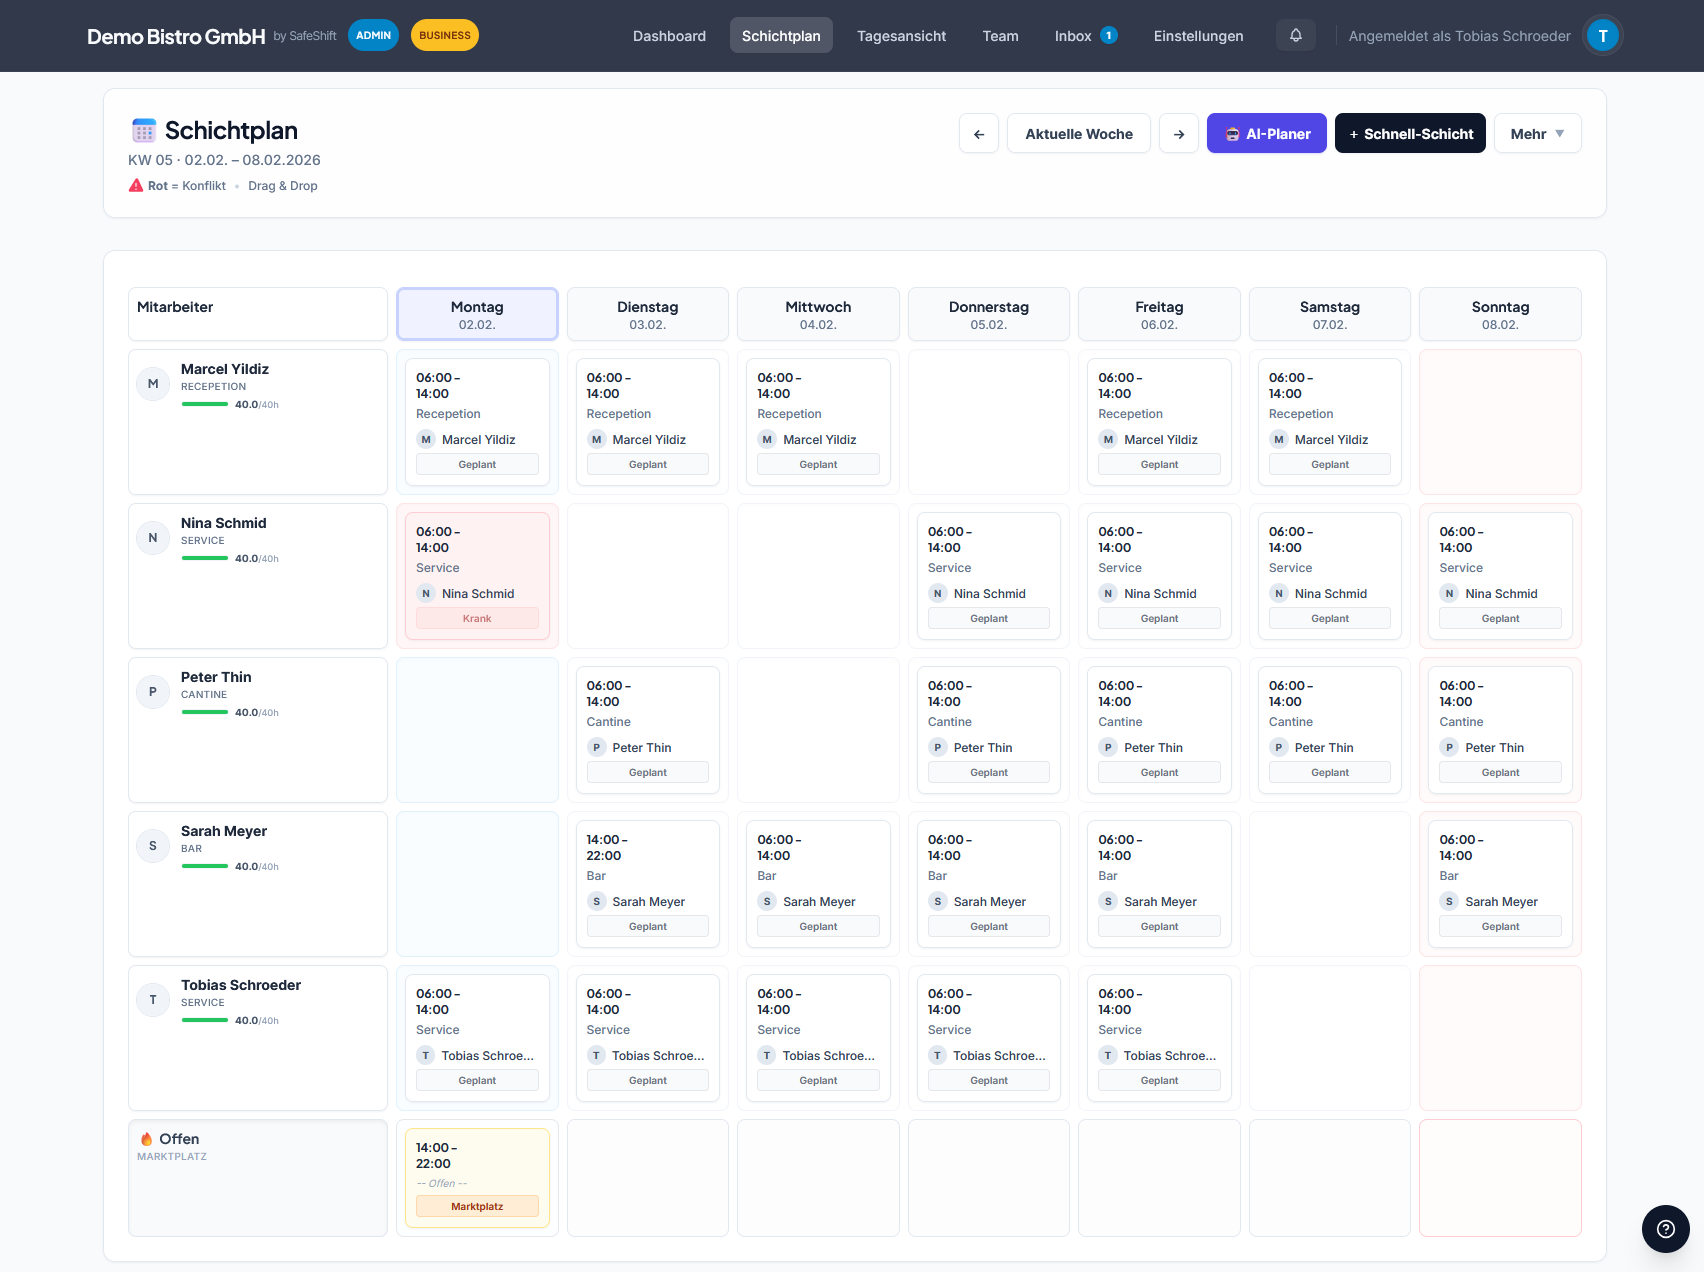Switch to the Tagesansicht view
The height and width of the screenshot is (1272, 1704).
pyautogui.click(x=900, y=35)
